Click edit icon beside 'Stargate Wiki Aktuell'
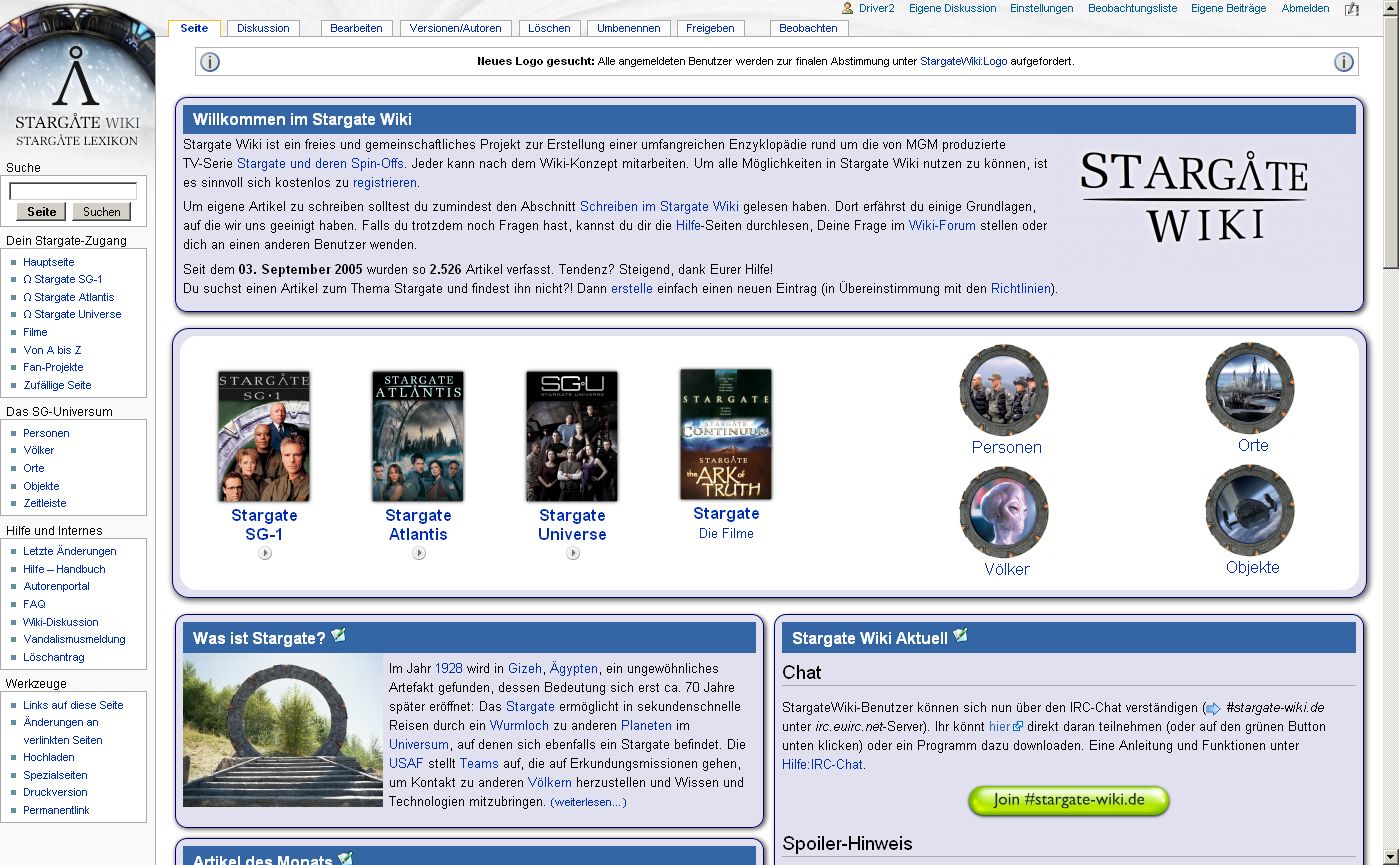The width and height of the screenshot is (1399, 865). coord(960,636)
